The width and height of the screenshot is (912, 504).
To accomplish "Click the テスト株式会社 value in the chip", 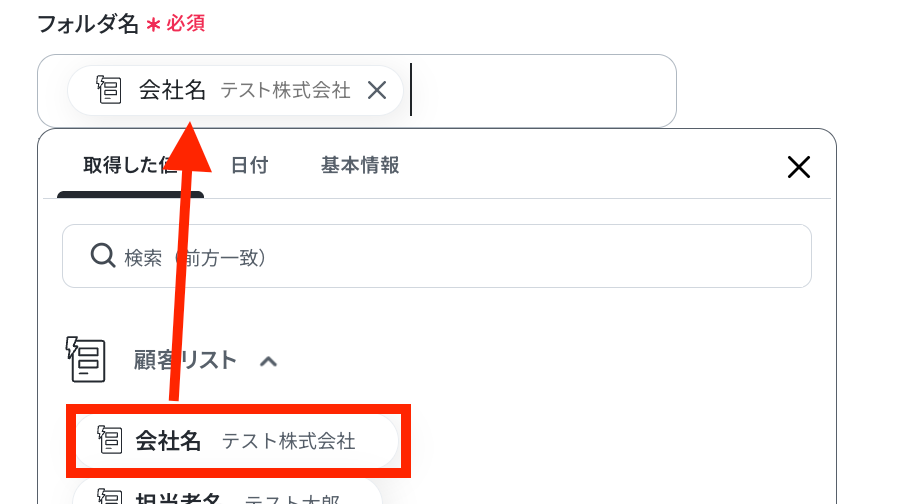I will pos(286,91).
